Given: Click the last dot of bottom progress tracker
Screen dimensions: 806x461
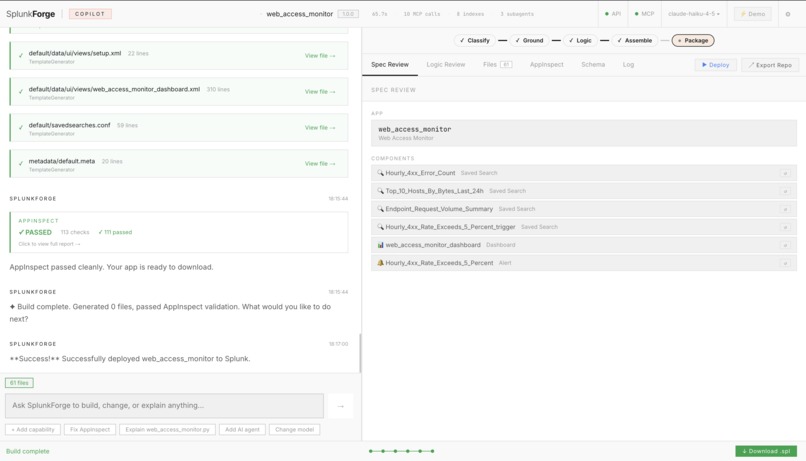Looking at the screenshot, I should pyautogui.click(x=432, y=451).
